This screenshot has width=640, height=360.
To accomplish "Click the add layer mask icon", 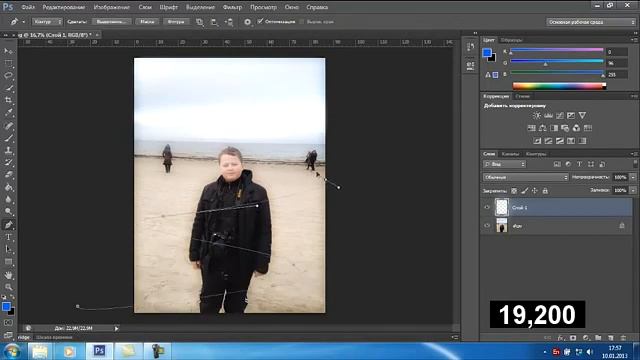I will [573, 338].
